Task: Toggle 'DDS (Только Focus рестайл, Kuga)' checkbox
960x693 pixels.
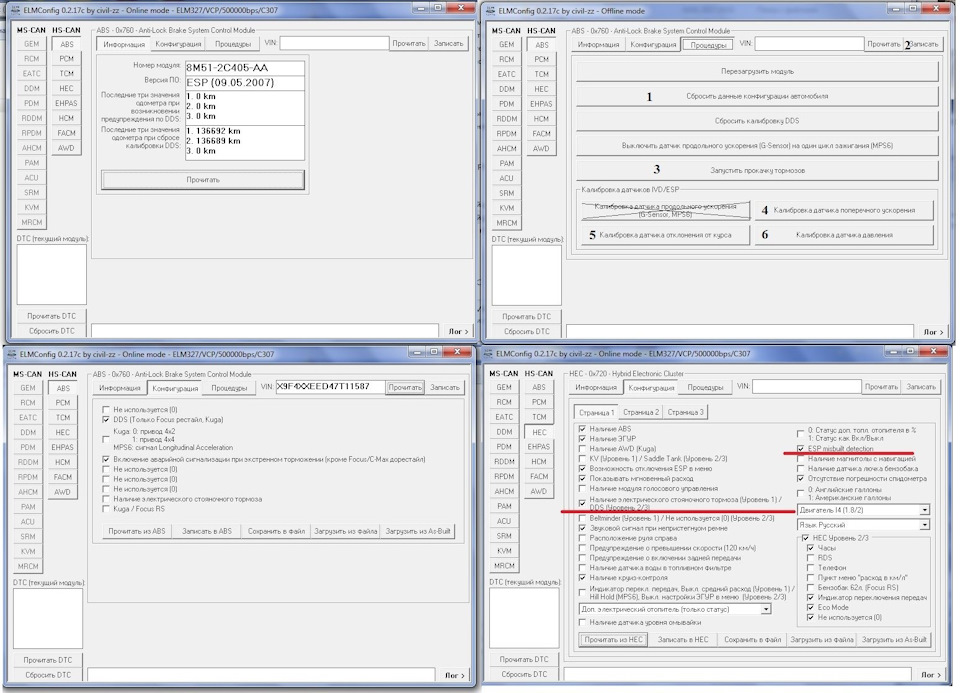Action: [x=106, y=419]
